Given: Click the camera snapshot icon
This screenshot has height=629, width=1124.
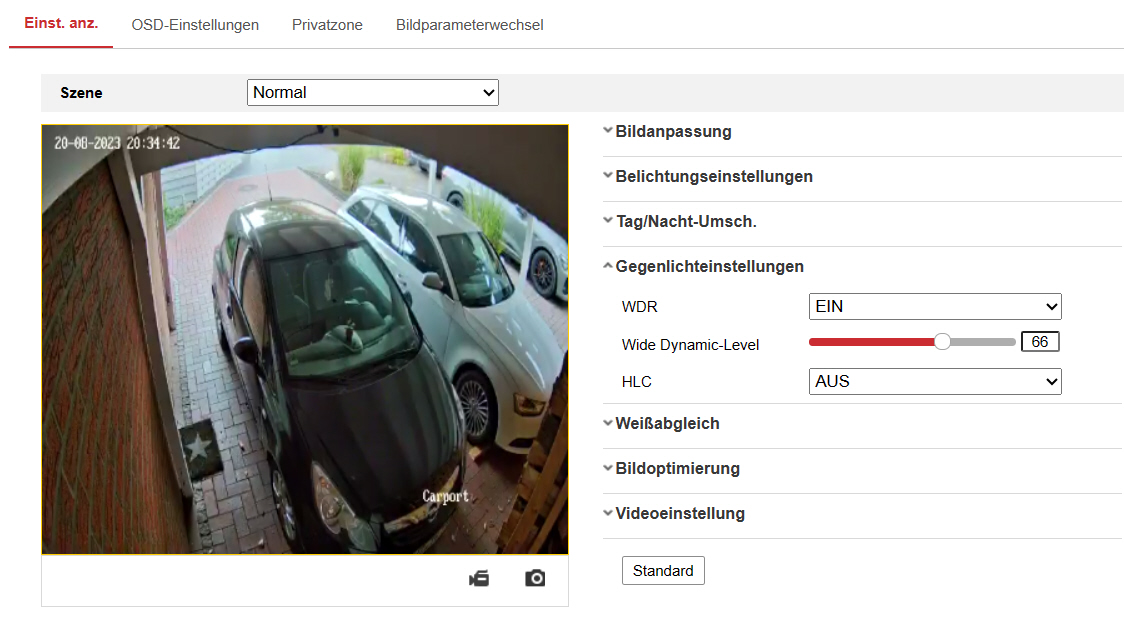Looking at the screenshot, I should [535, 578].
